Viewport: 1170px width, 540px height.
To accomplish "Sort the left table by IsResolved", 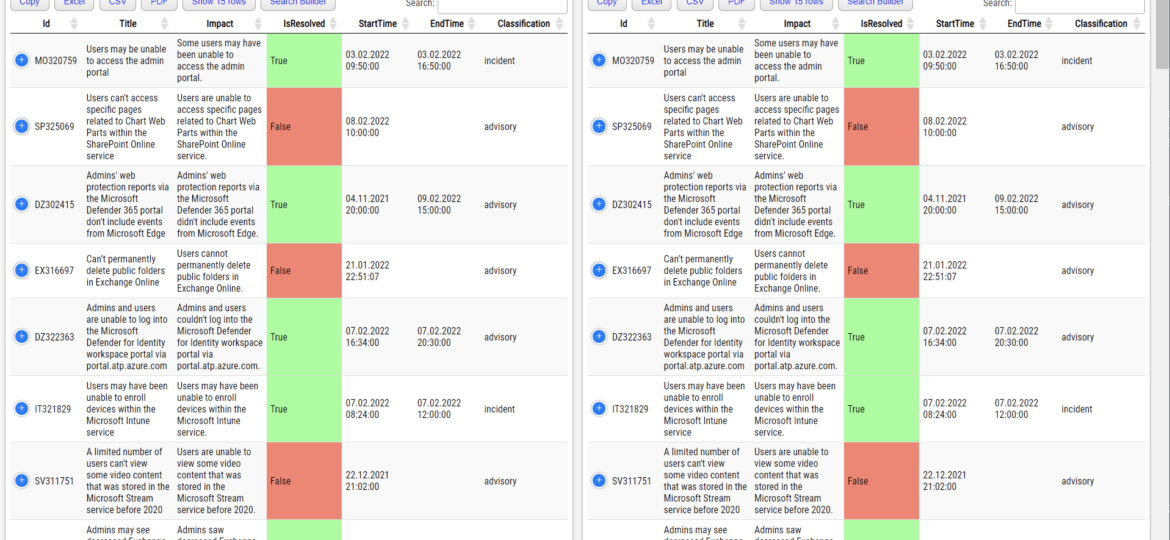I will [304, 24].
